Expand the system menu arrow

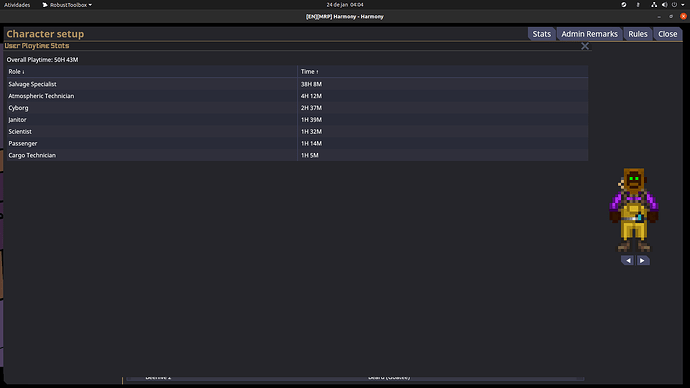(x=683, y=5)
